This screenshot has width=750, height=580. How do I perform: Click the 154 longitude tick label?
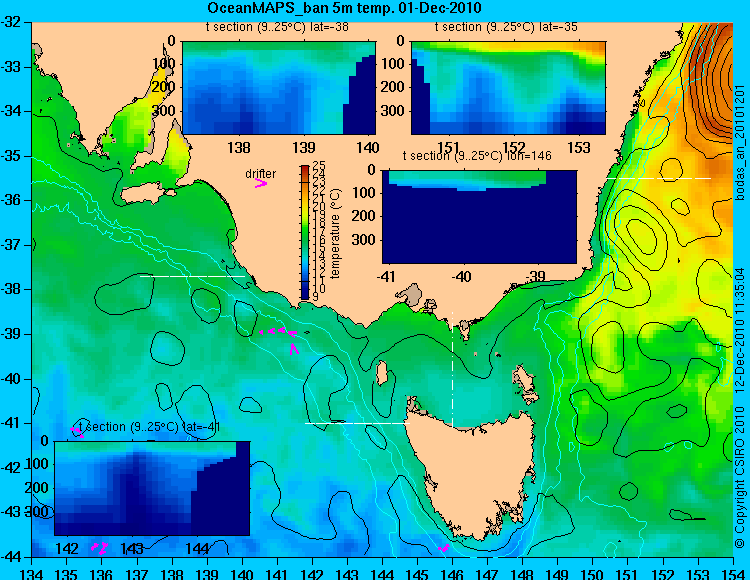tap(733, 574)
